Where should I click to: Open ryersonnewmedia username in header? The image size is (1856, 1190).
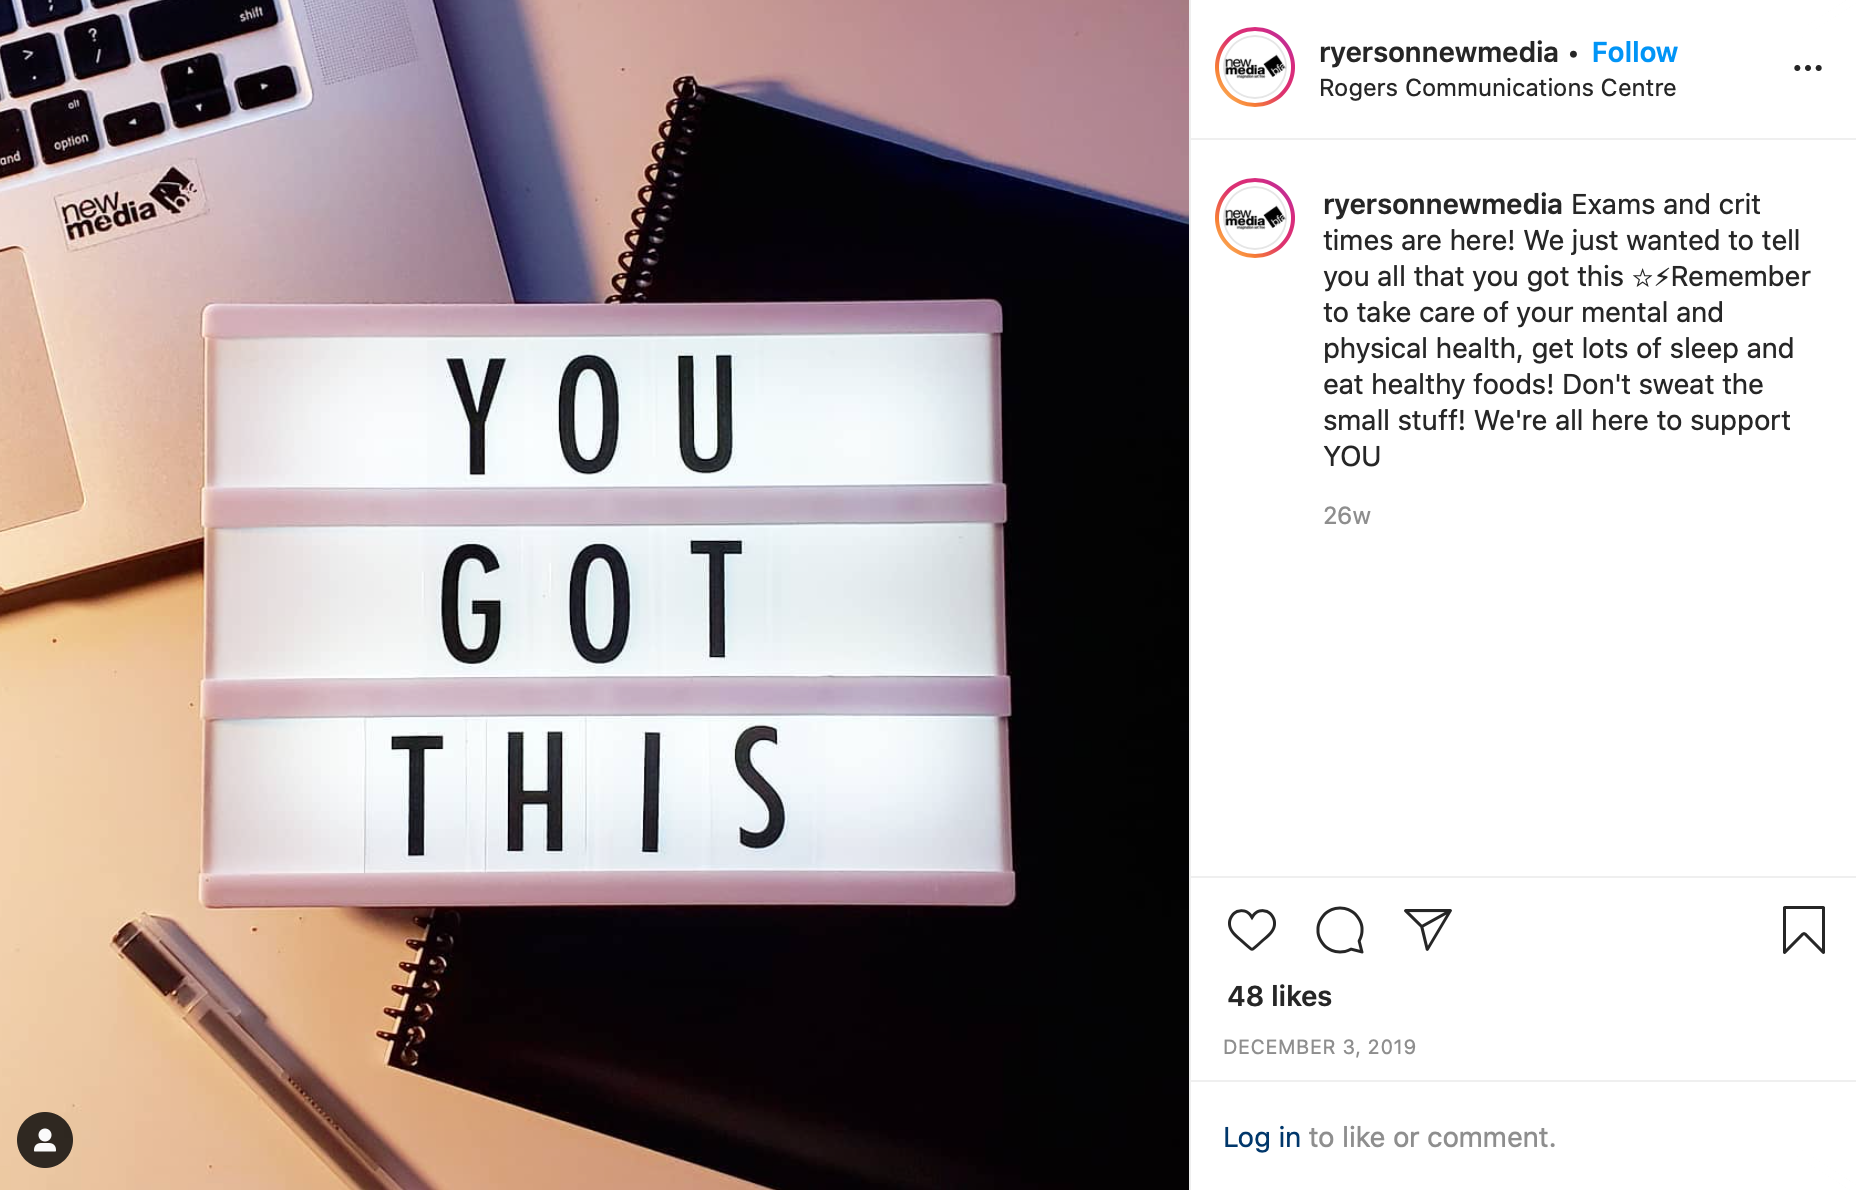tap(1438, 52)
